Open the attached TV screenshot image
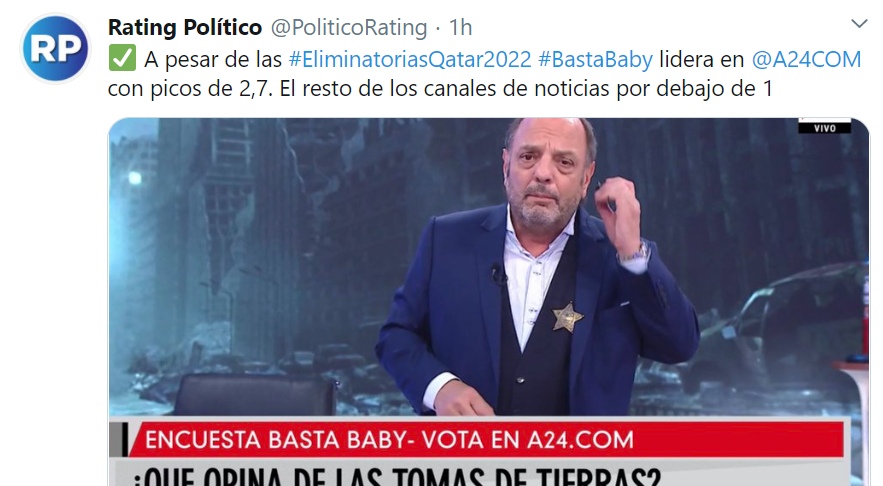The image size is (883, 486). click(x=489, y=302)
